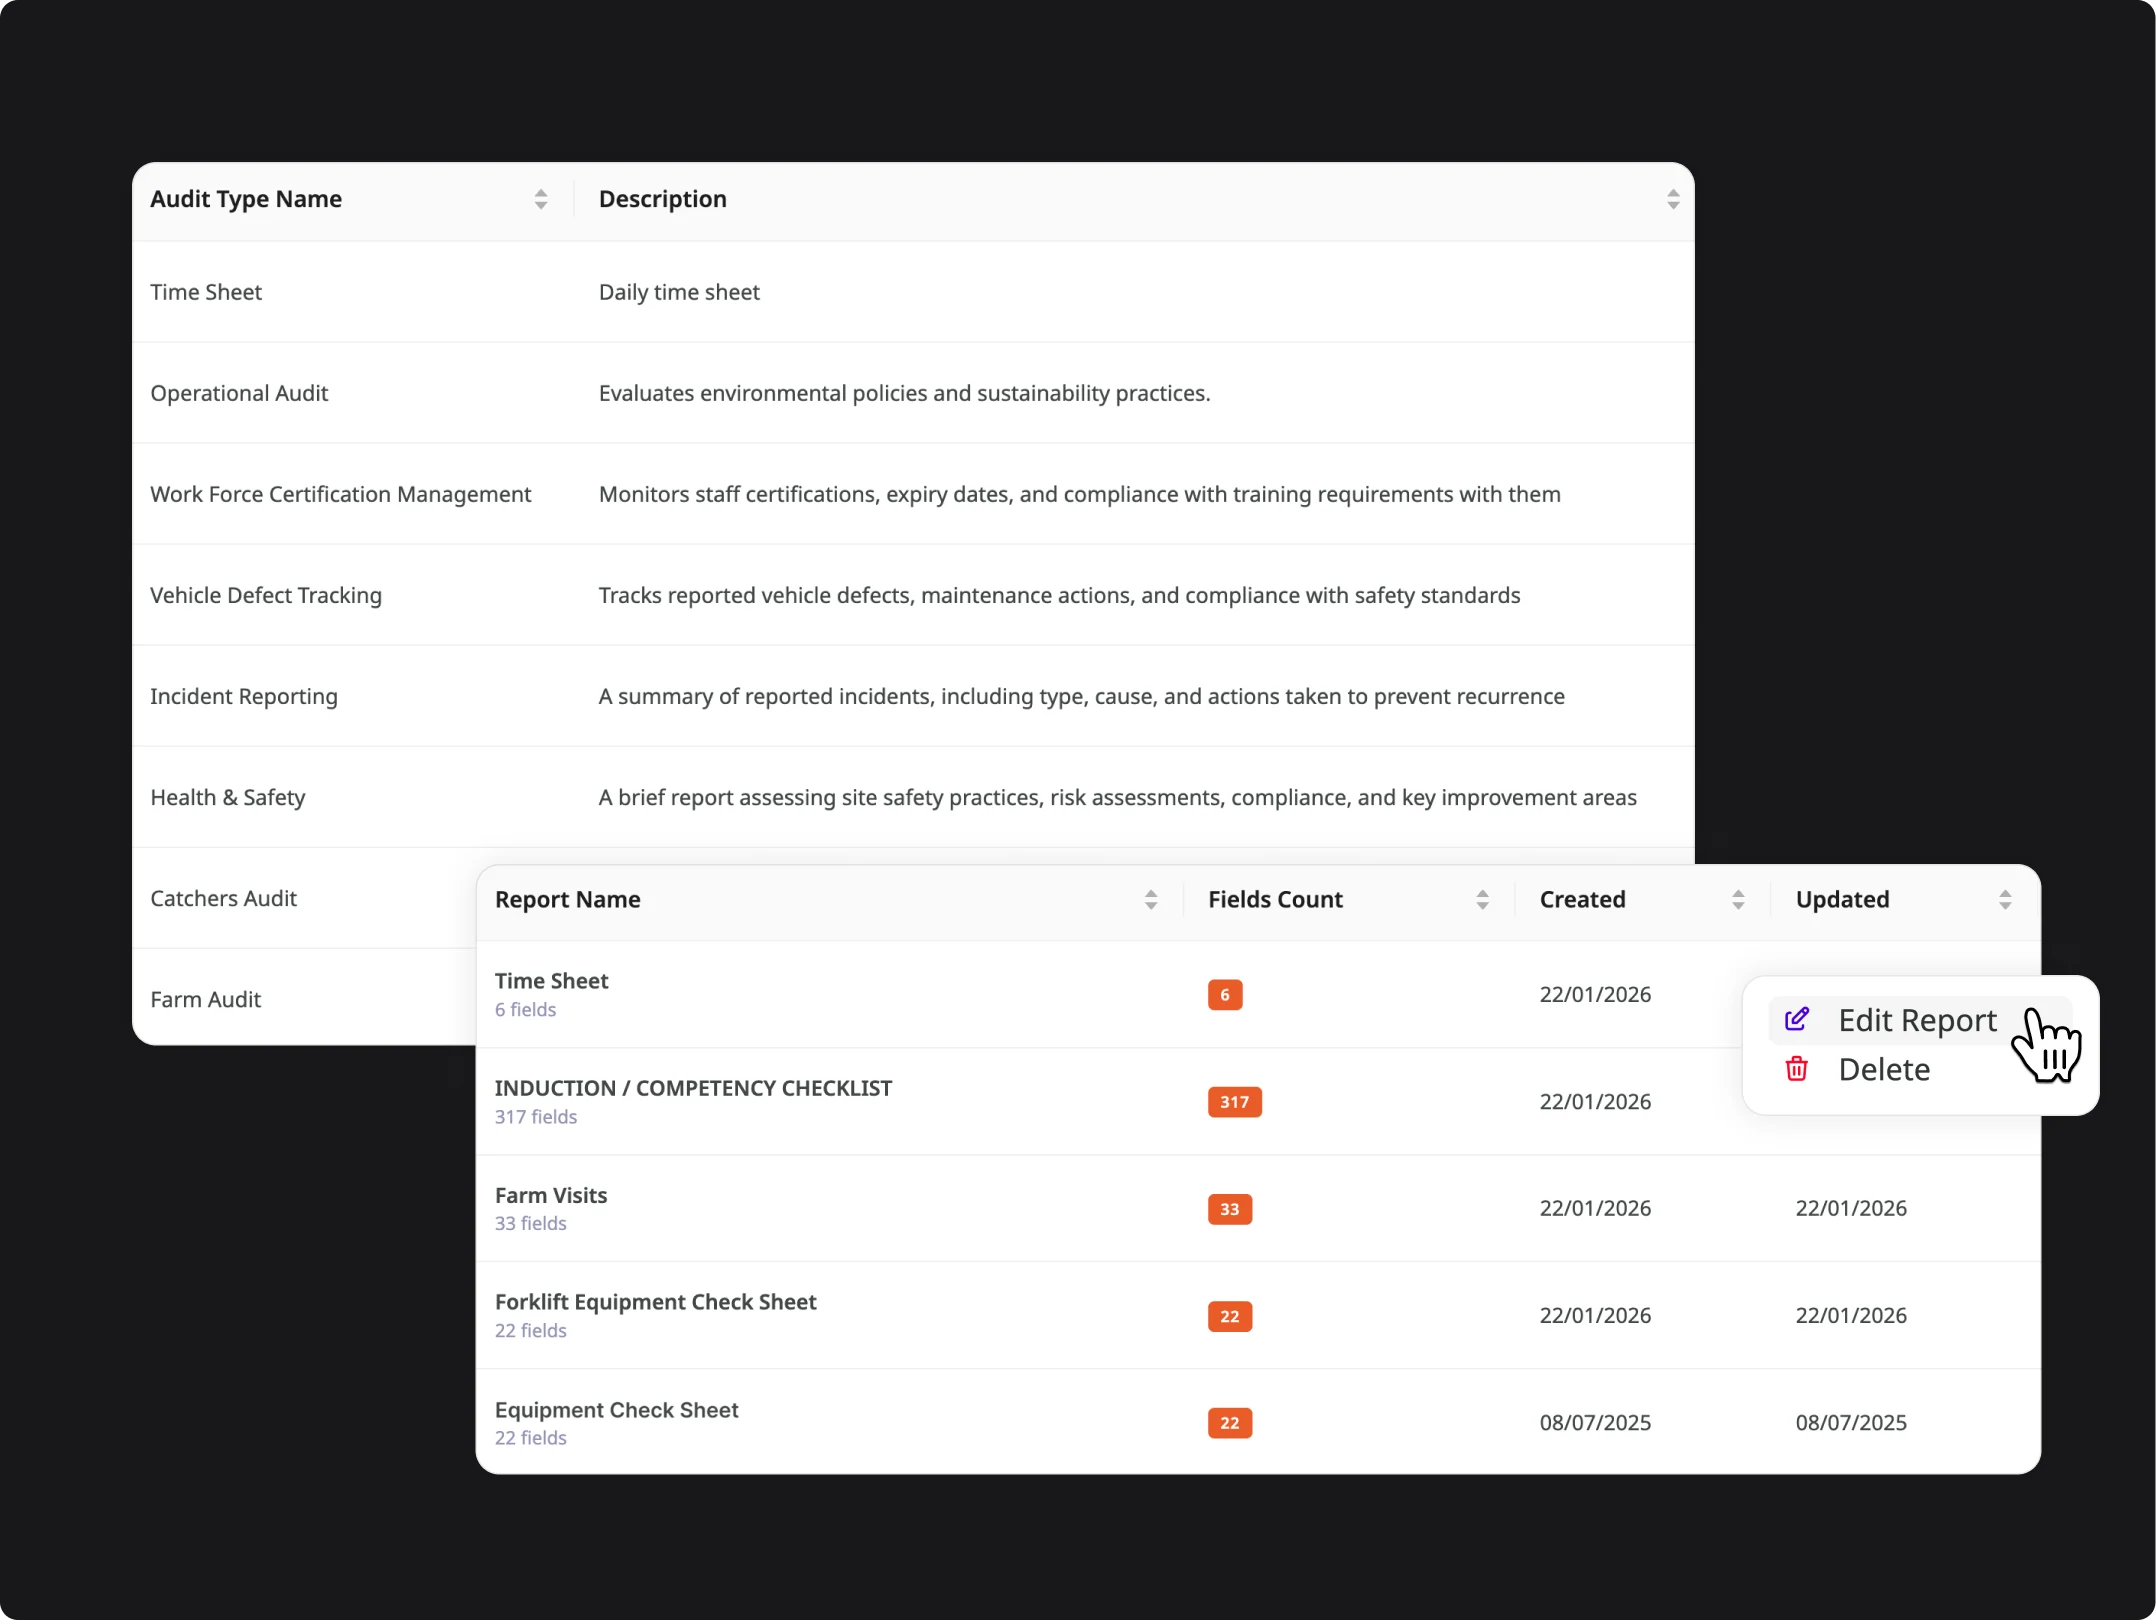Click the pencil edit icon in the context menu
The width and height of the screenshot is (2156, 1620).
click(x=1796, y=1019)
